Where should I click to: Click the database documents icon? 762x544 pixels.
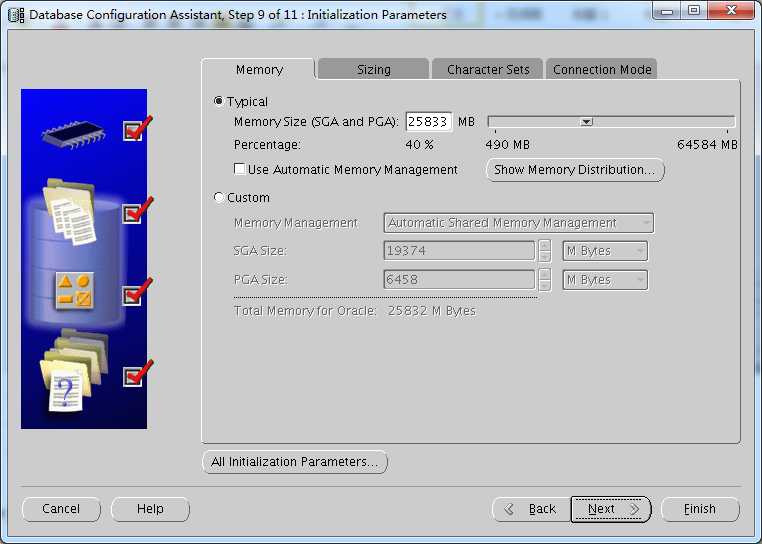coord(70,212)
